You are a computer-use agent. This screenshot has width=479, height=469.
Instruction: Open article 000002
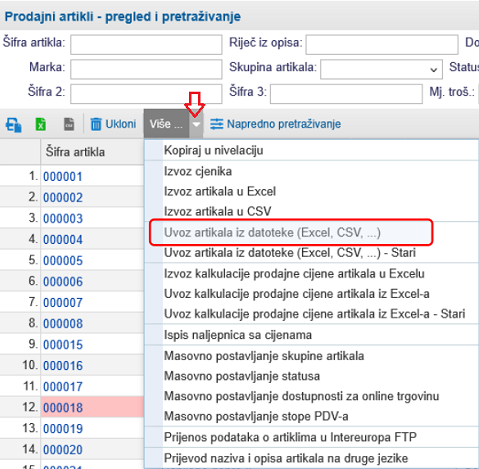63,197
